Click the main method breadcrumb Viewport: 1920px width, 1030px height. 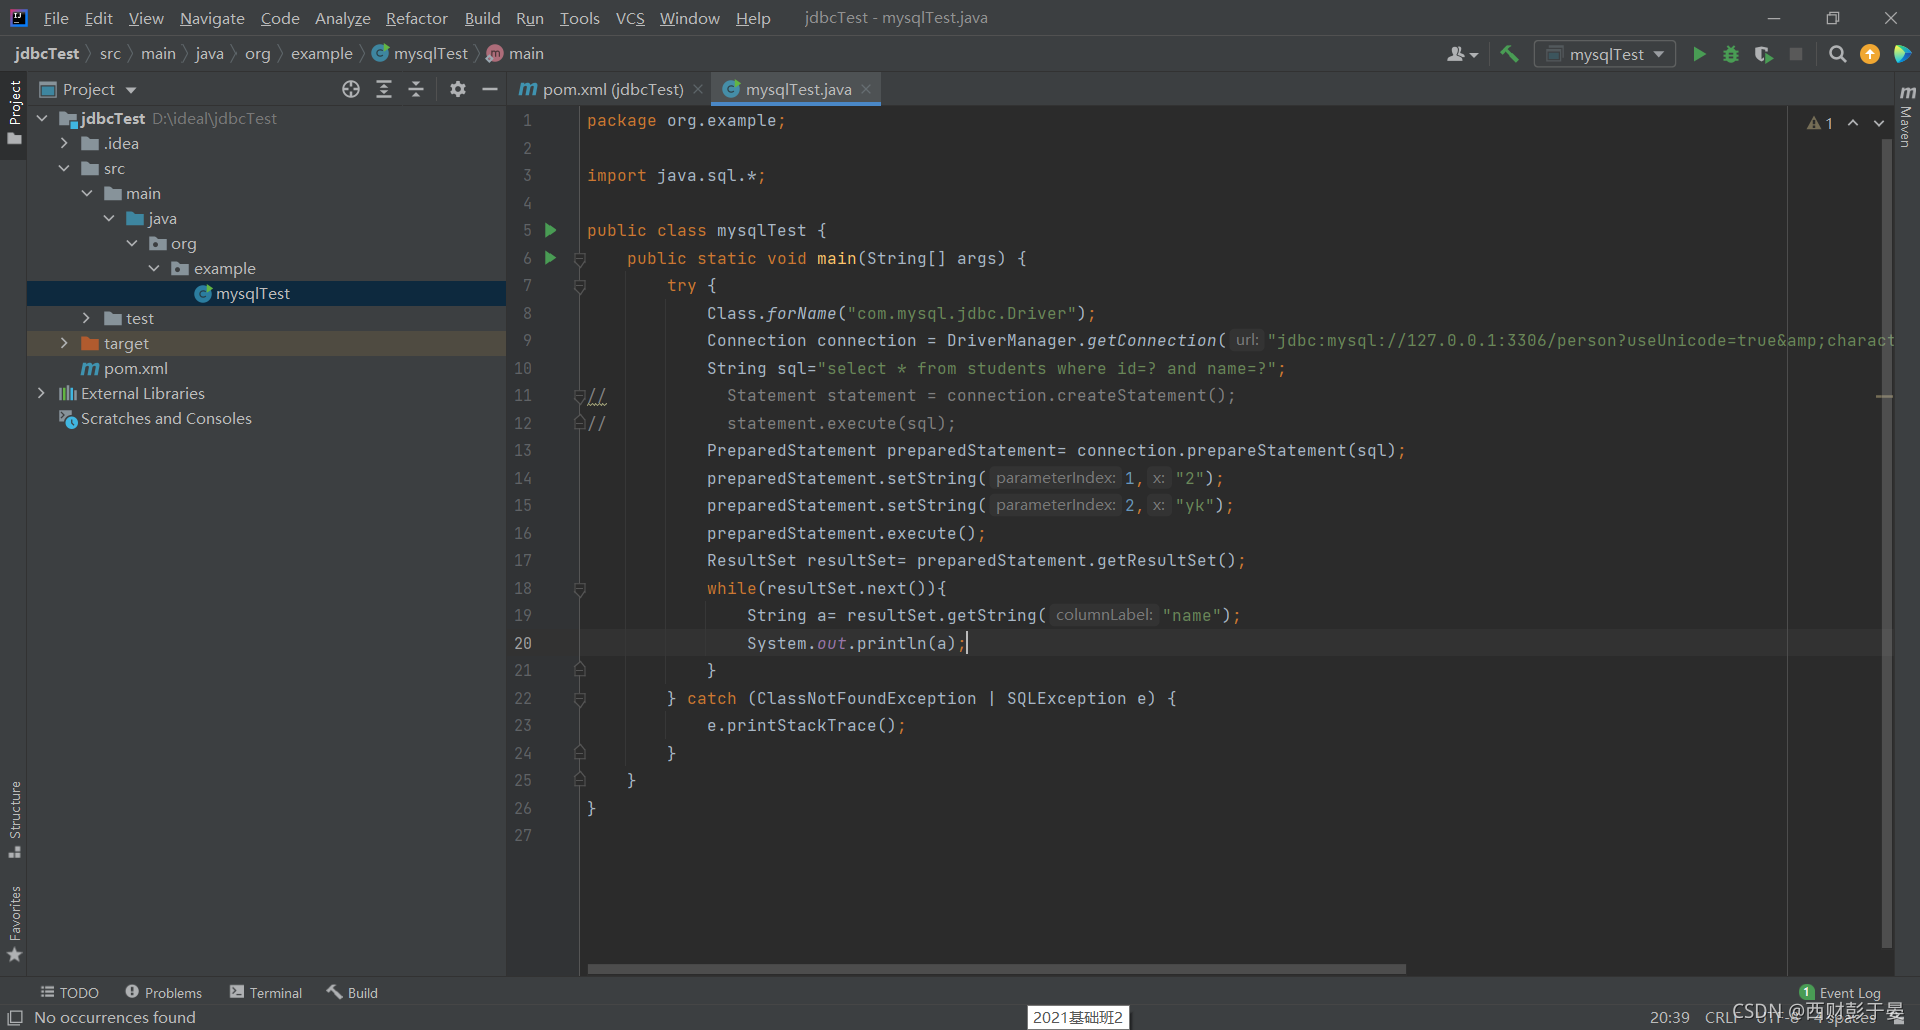click(516, 54)
